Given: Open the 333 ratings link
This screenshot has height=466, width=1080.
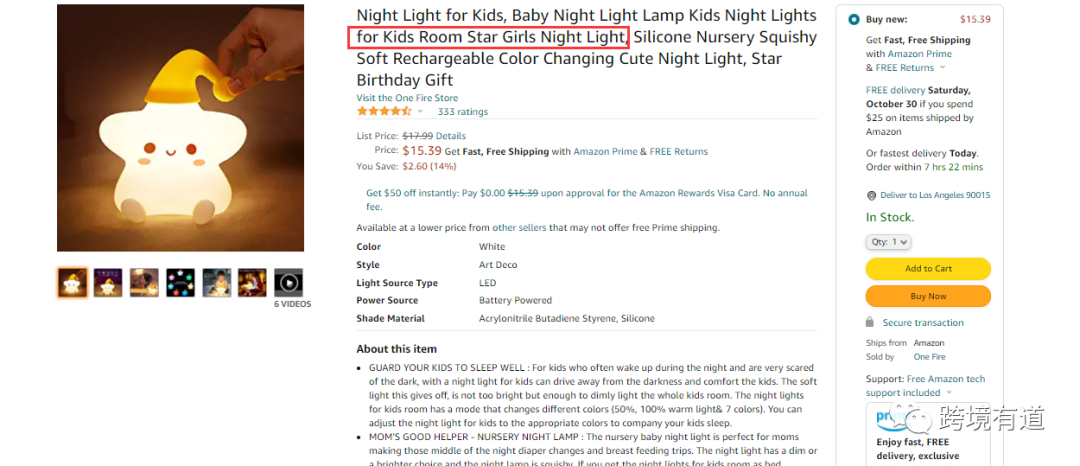Looking at the screenshot, I should (463, 112).
